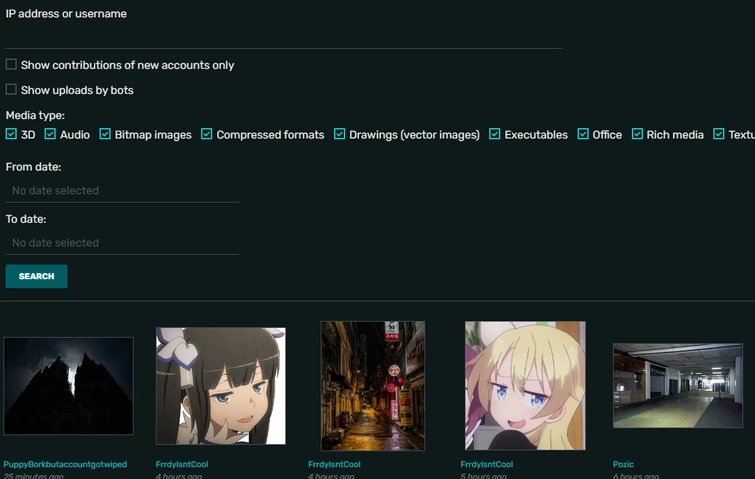The image size is (755, 479).
Task: Click the SEARCH button
Action: click(37, 276)
